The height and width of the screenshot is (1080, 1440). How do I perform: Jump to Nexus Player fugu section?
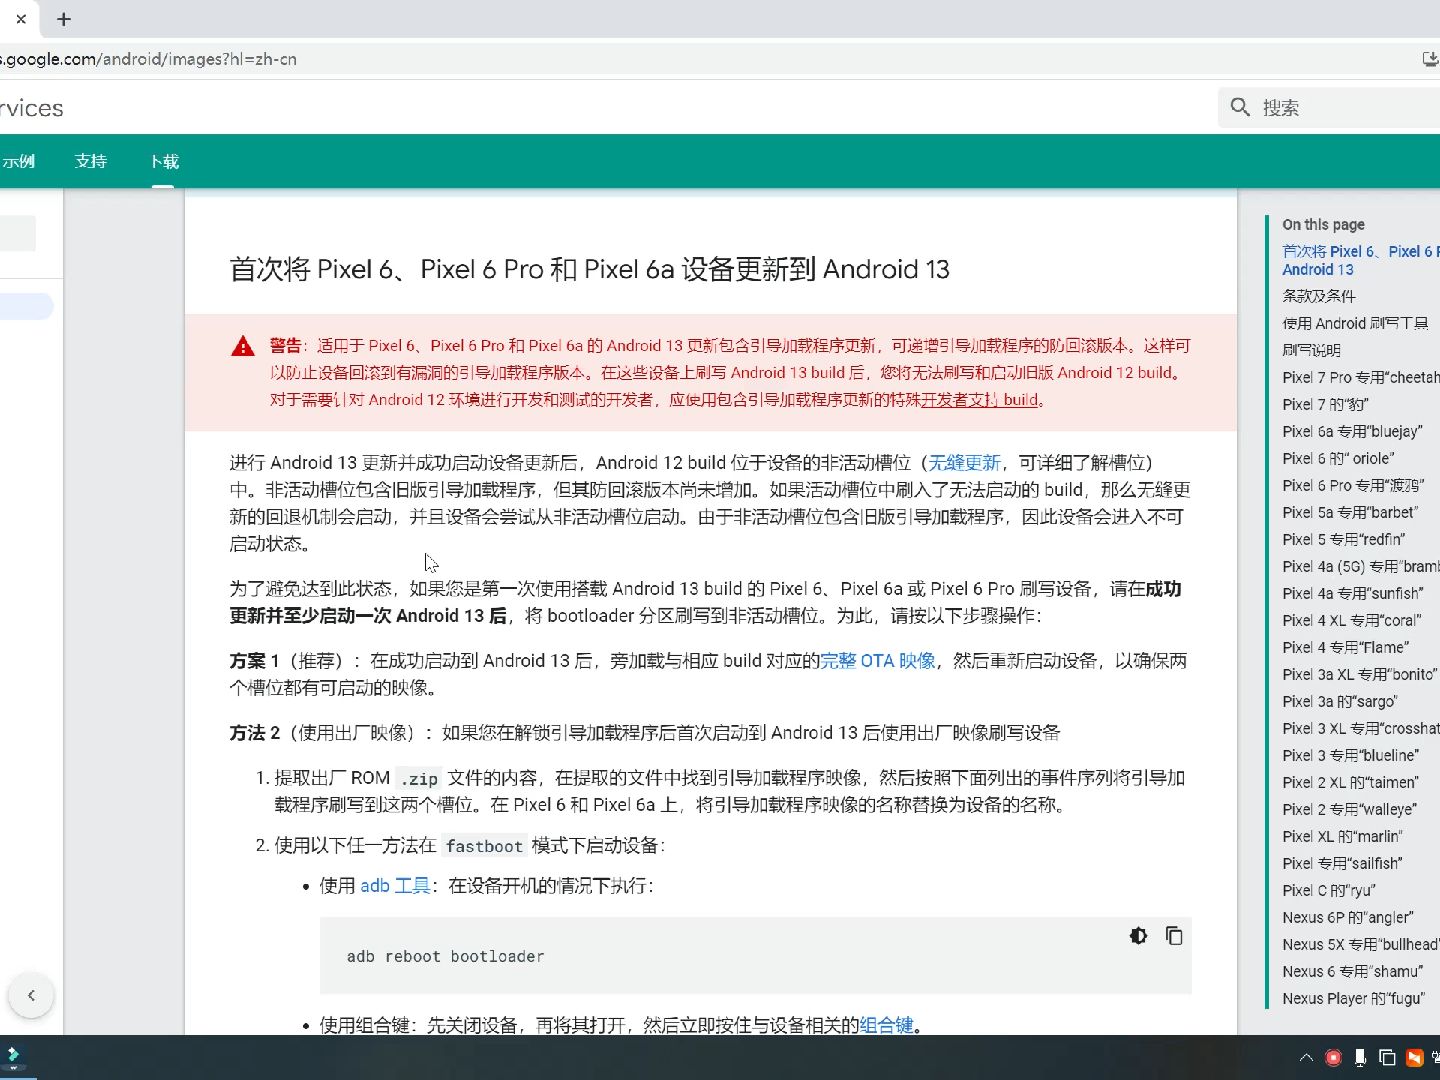(x=1353, y=998)
